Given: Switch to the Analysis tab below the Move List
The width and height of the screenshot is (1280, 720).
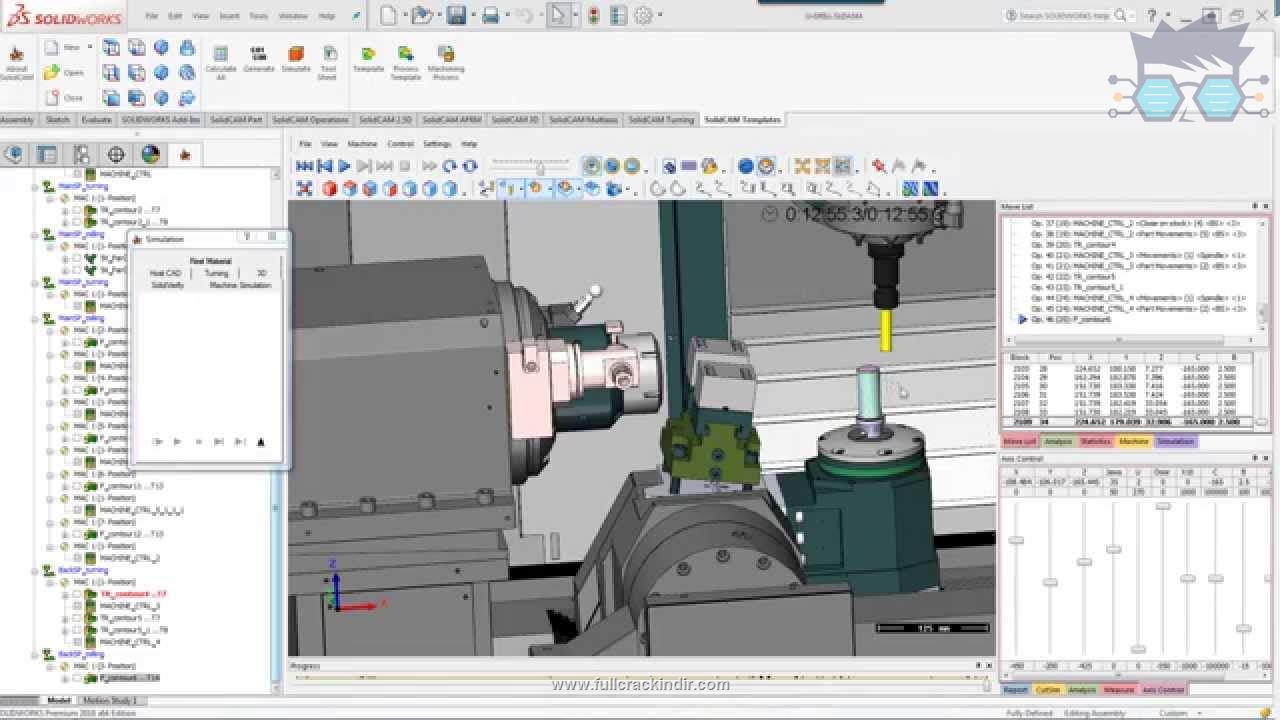Looking at the screenshot, I should pos(1057,441).
